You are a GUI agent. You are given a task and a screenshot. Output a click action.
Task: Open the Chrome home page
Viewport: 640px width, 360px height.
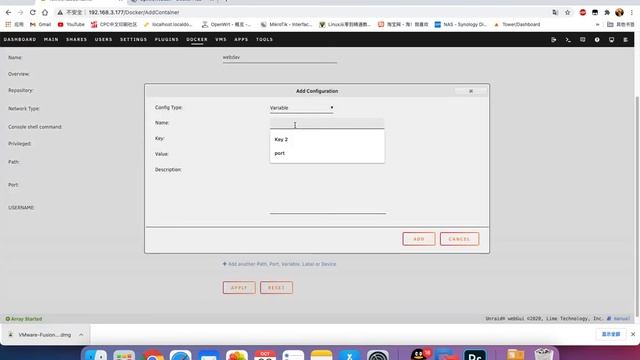click(45, 12)
